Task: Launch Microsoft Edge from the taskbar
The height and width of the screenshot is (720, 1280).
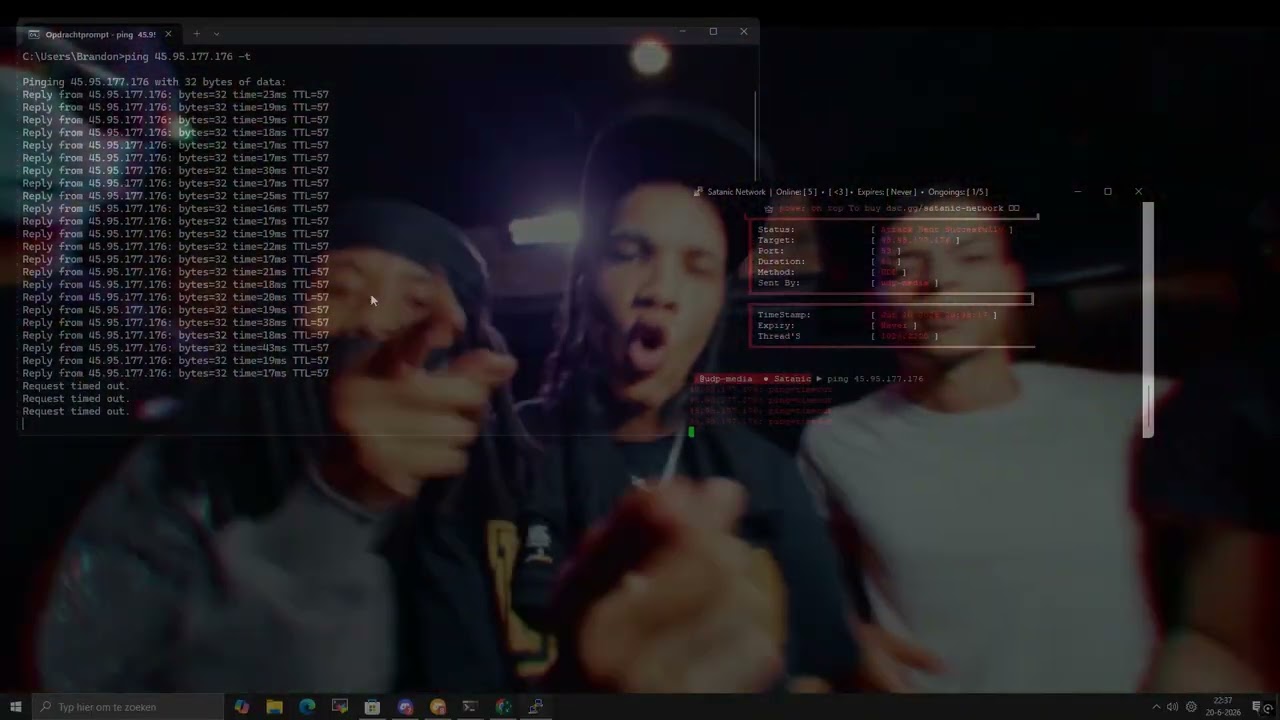Action: pyautogui.click(x=307, y=707)
